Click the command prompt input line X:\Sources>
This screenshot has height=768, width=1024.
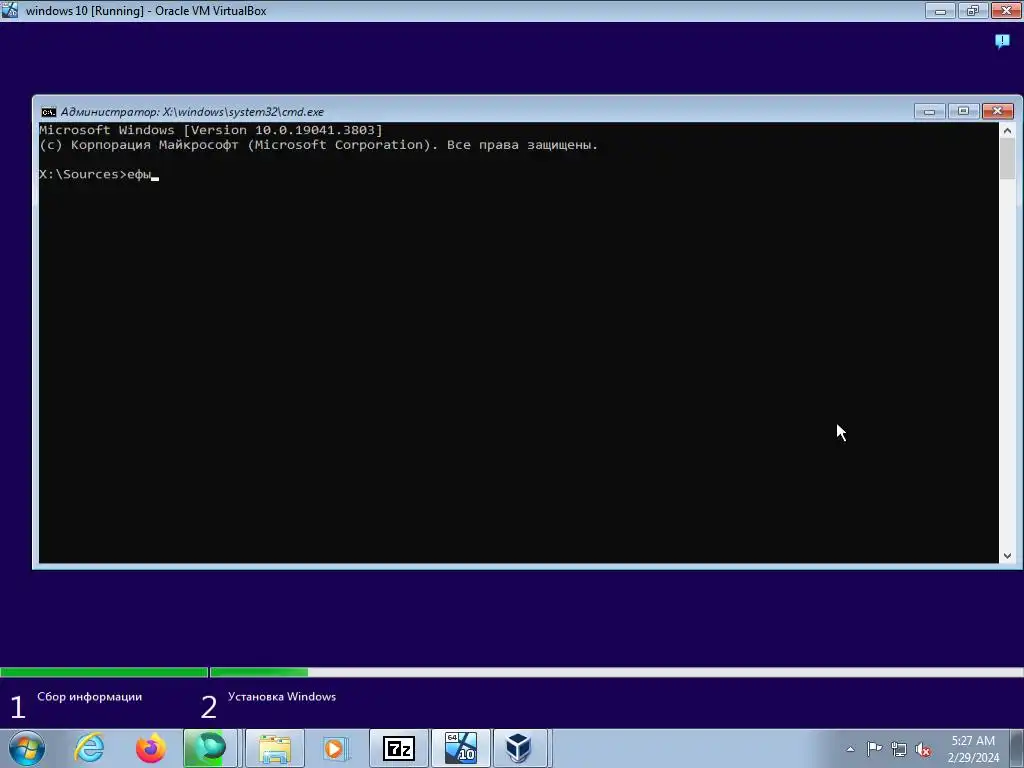(x=99, y=174)
